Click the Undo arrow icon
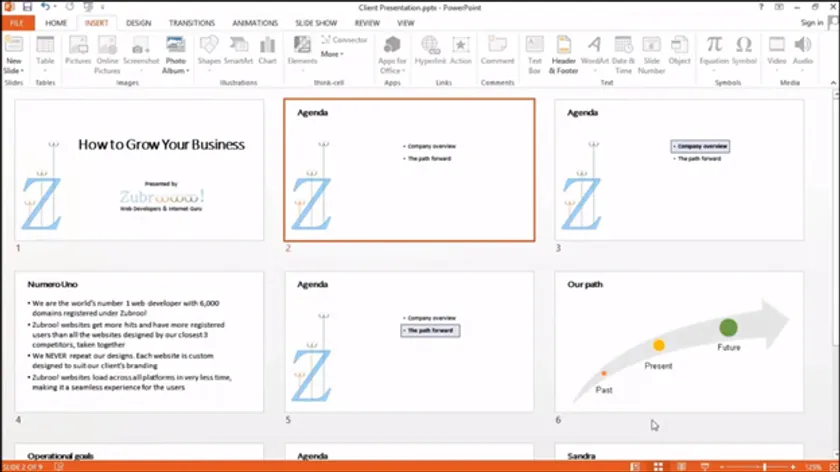 tap(45, 7)
